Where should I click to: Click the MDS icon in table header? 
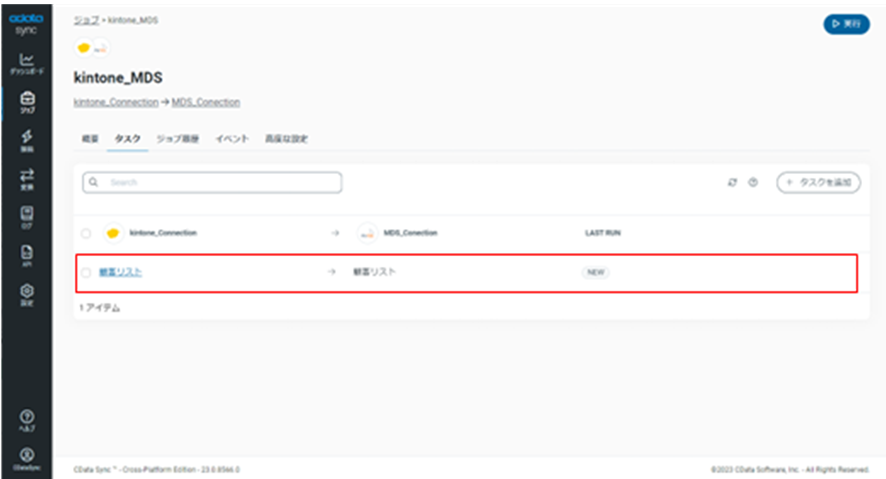(x=367, y=233)
